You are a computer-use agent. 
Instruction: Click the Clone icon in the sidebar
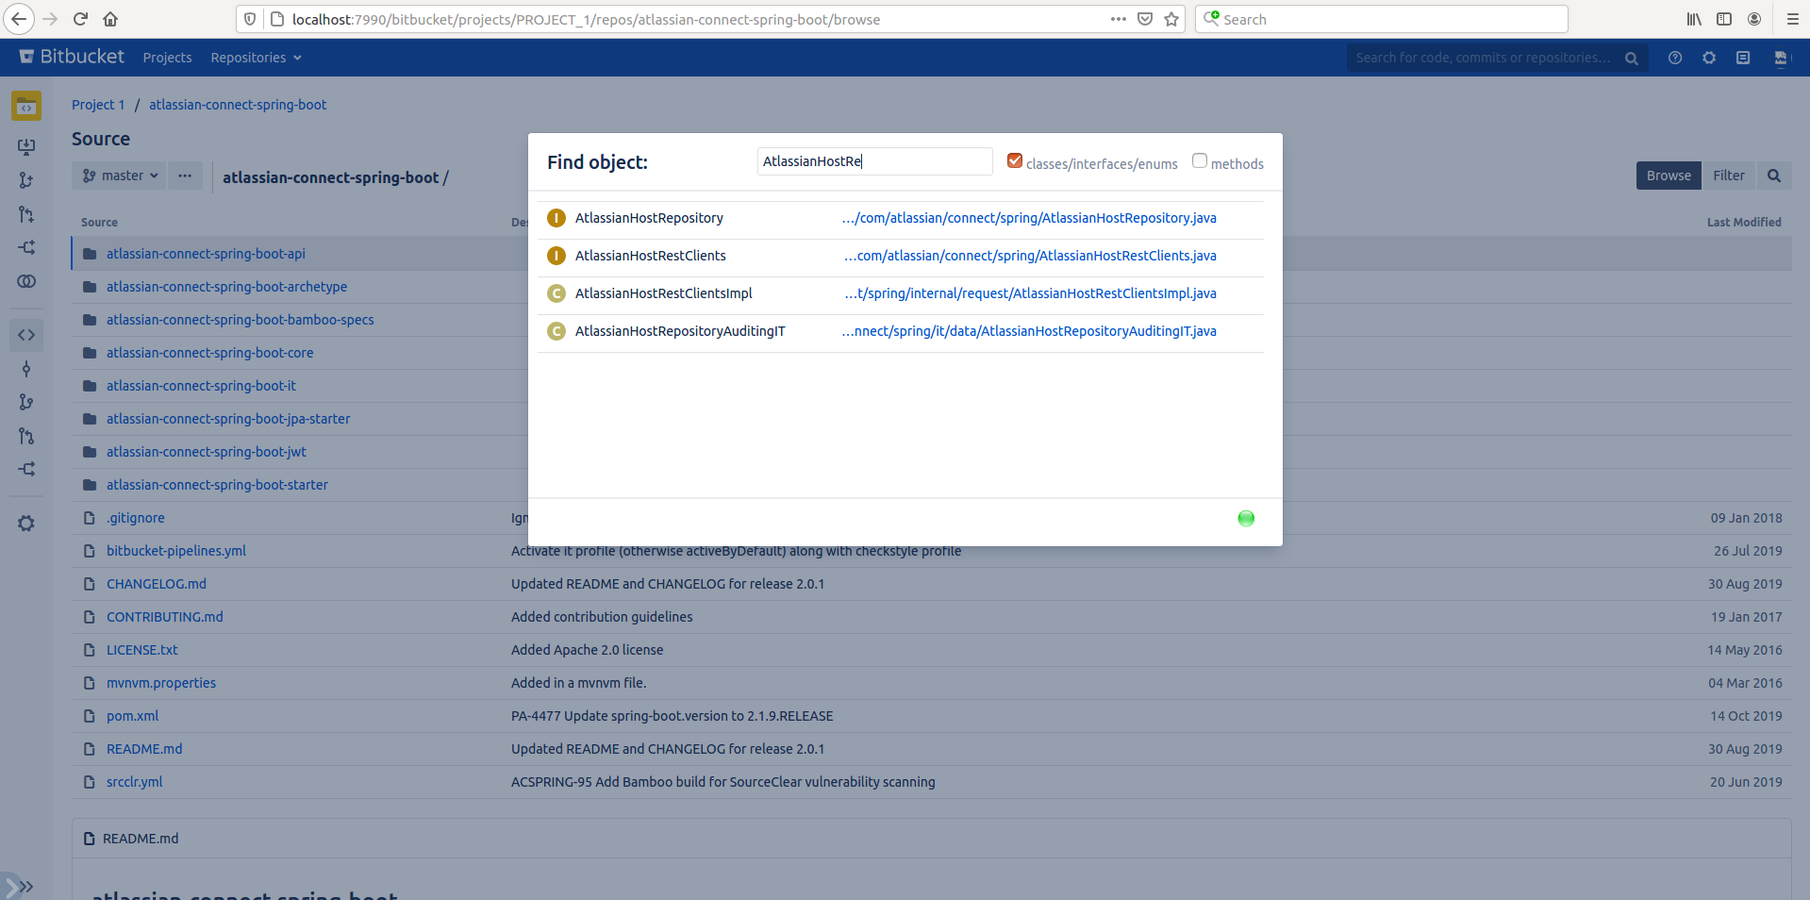pos(26,147)
